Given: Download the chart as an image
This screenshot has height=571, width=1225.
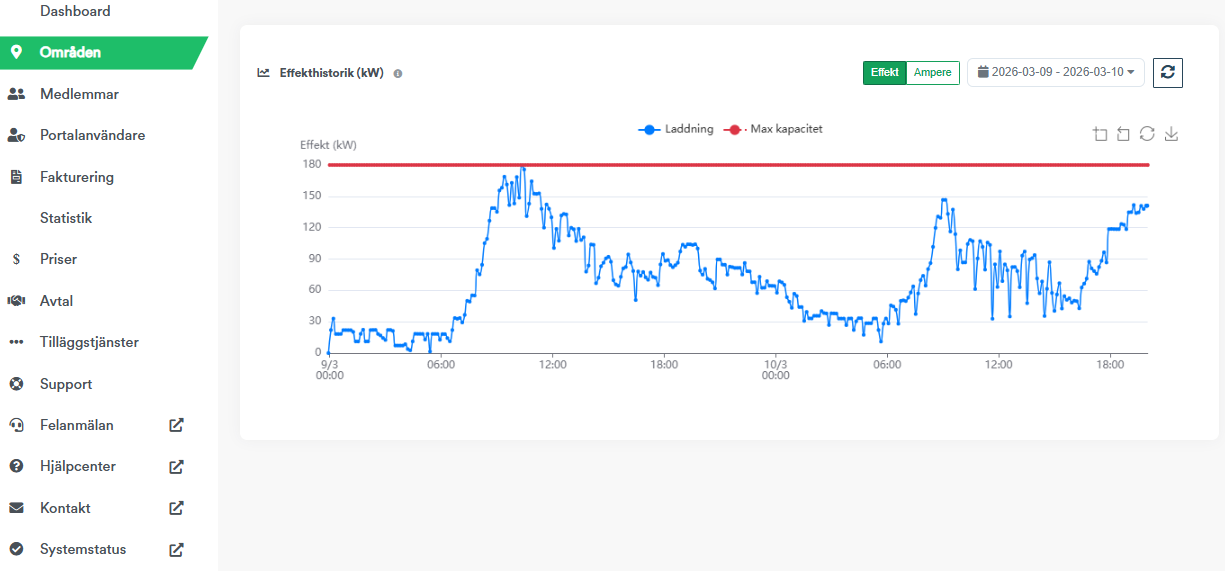Looking at the screenshot, I should pos(1171,134).
